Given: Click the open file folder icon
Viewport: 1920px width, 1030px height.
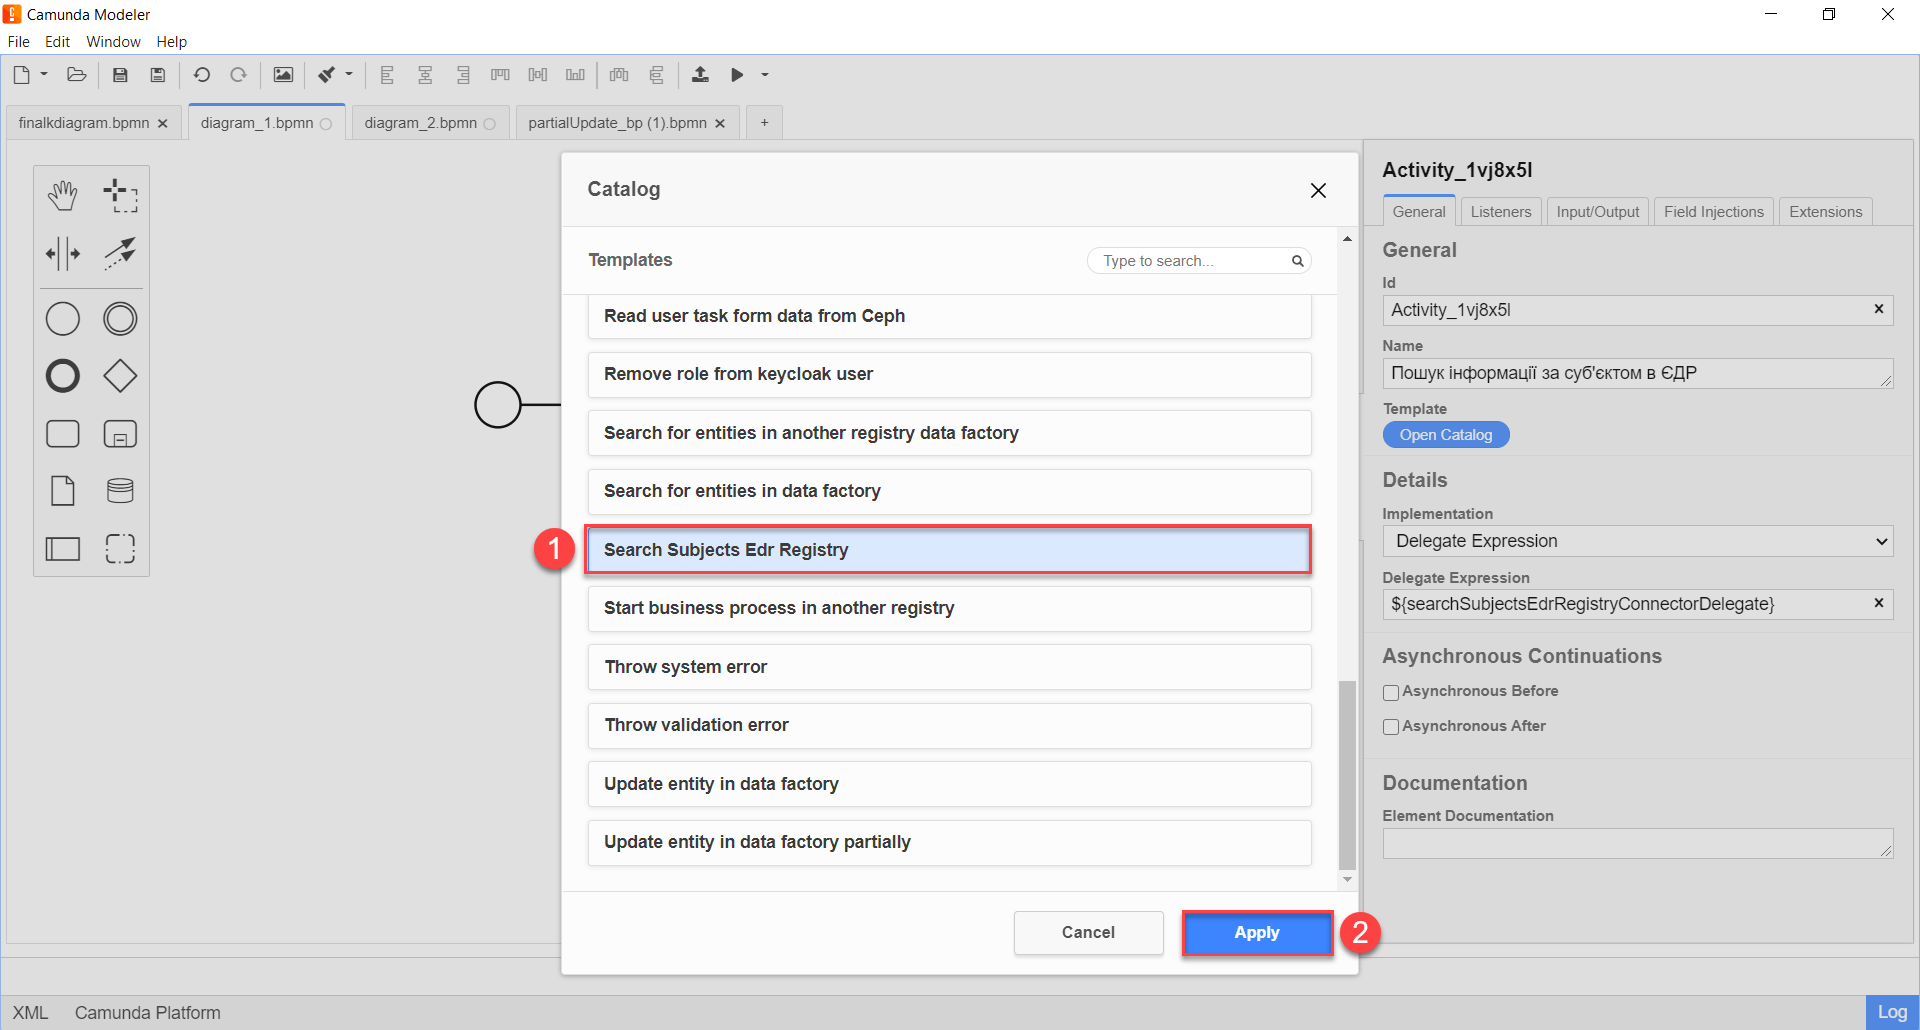Looking at the screenshot, I should [x=76, y=75].
